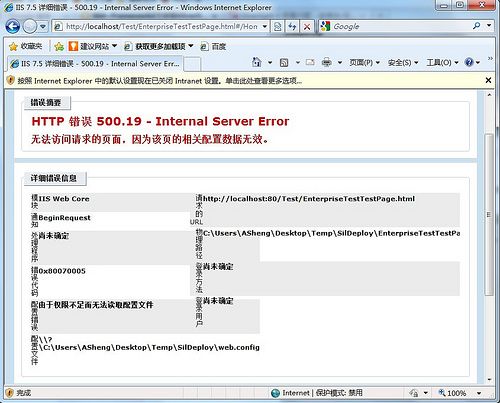The image size is (500, 403).
Task: Click the information bar shield icon
Action: click(x=11, y=80)
